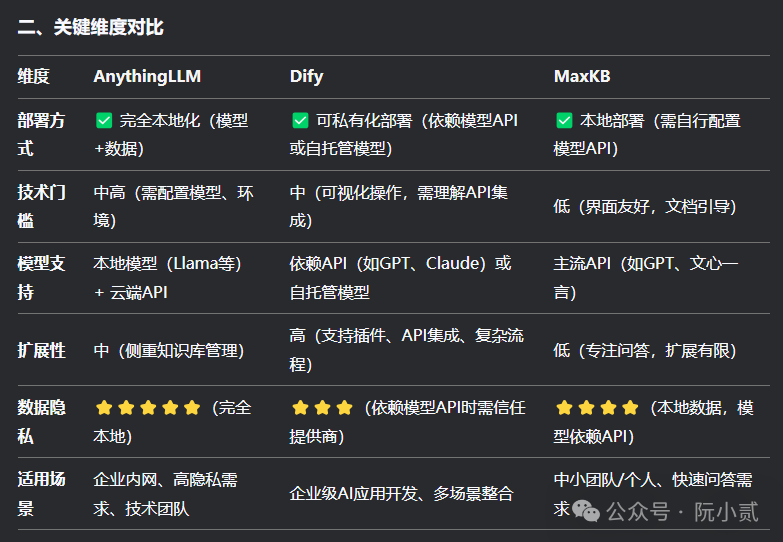
Task: Click the text 可私有化部署（依赖模型API或自托管模型）
Action: click(404, 134)
